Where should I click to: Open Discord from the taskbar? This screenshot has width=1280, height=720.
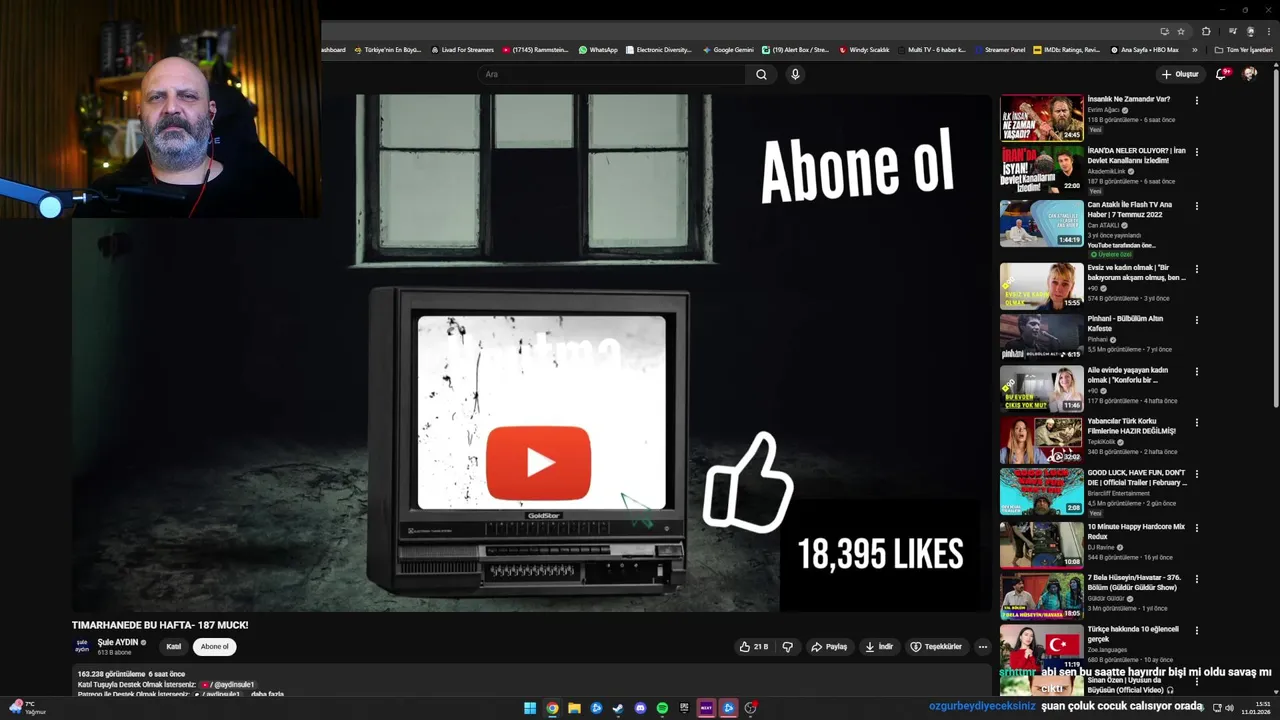(640, 708)
